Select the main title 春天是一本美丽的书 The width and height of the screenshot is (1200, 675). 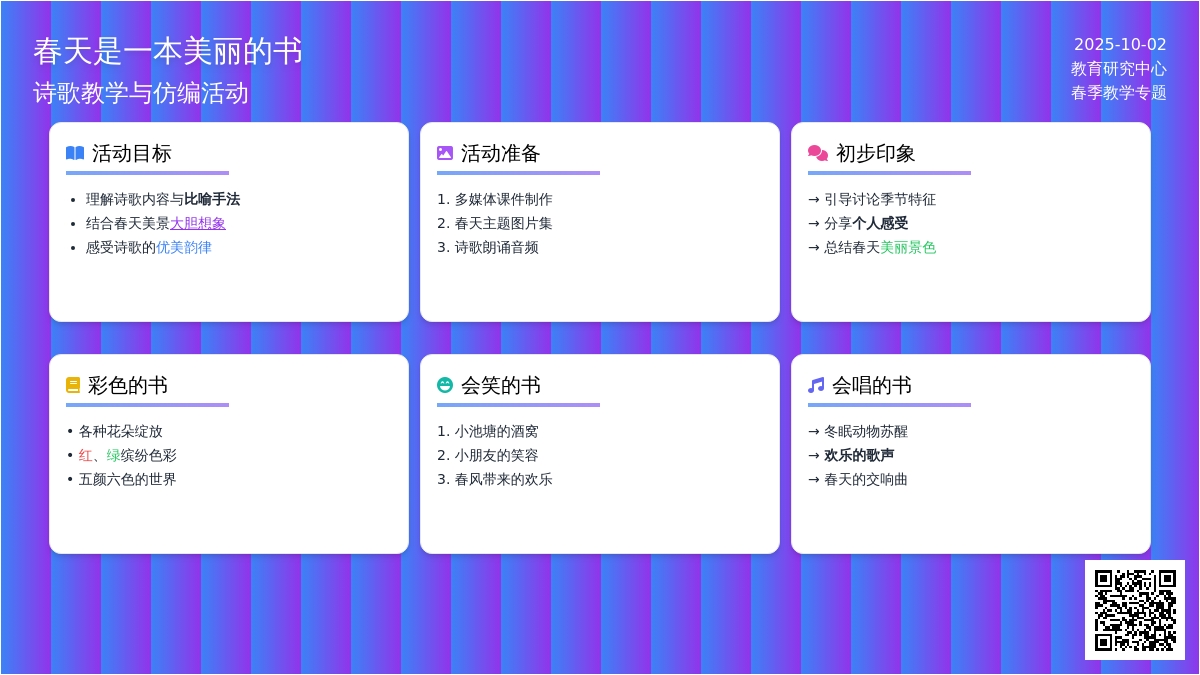(168, 51)
